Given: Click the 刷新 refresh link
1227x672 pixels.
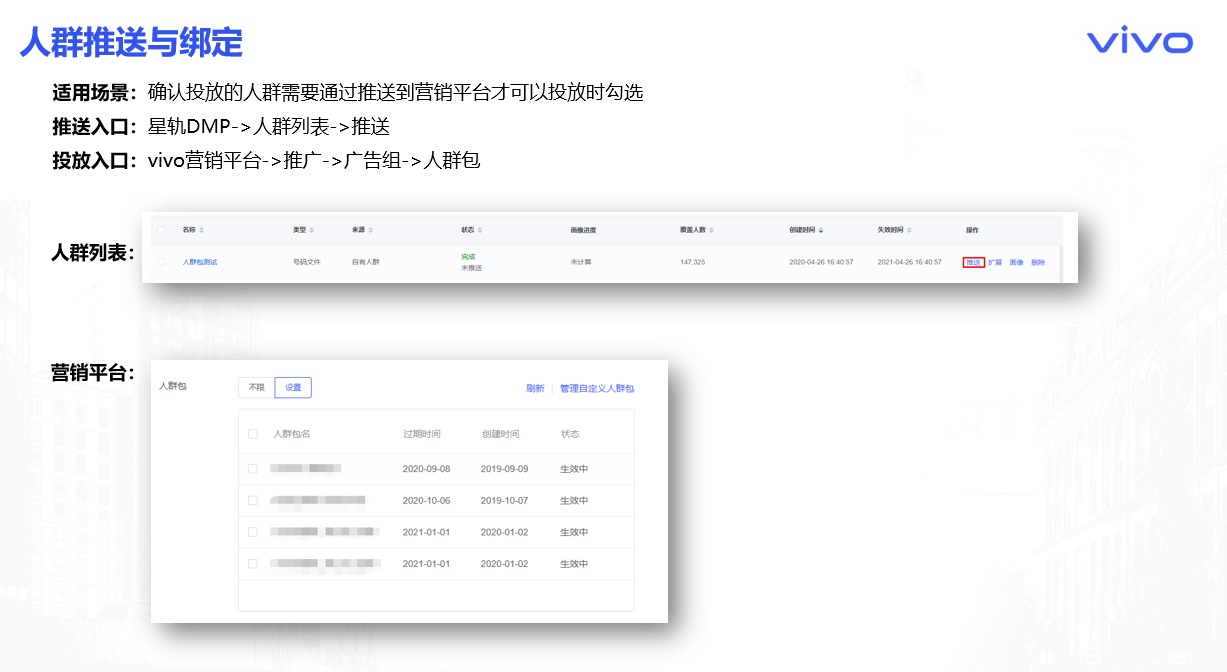Looking at the screenshot, I should pyautogui.click(x=535, y=389).
